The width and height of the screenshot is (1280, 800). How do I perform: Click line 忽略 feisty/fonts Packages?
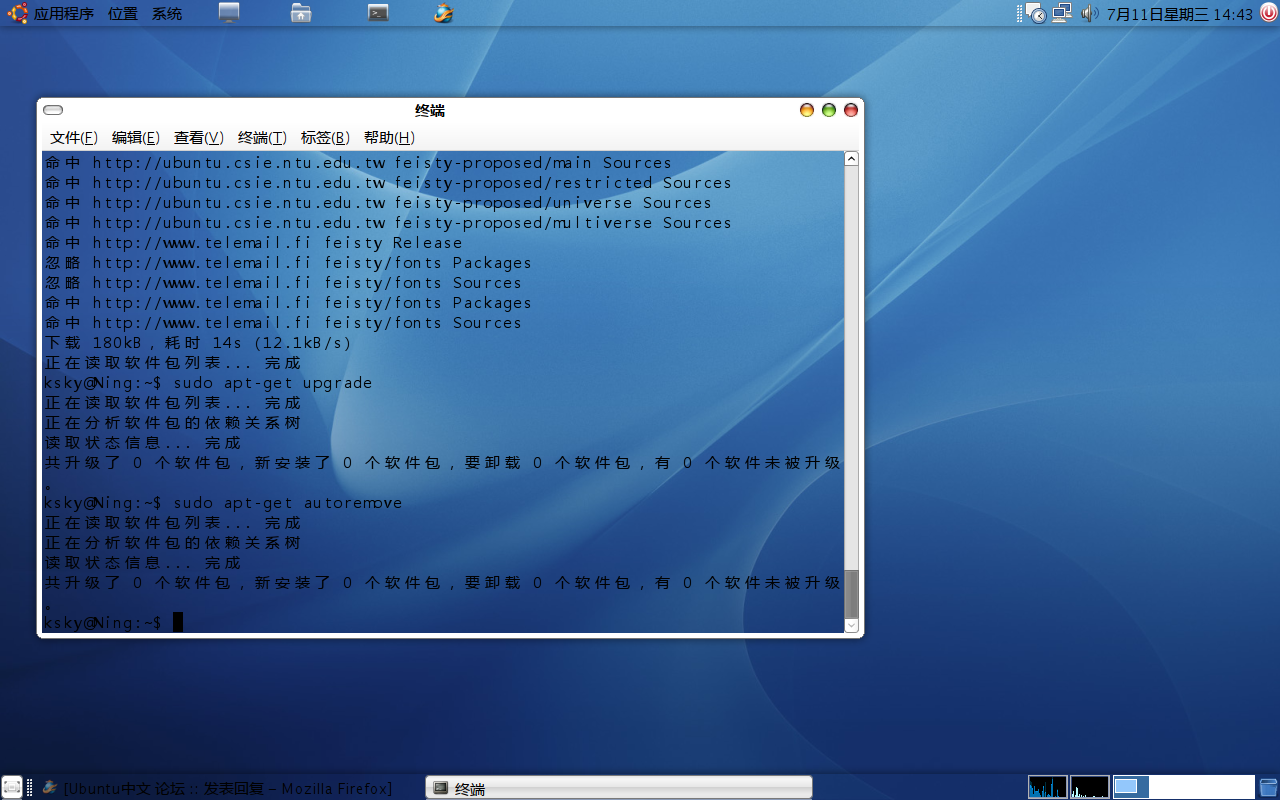pyautogui.click(x=288, y=263)
